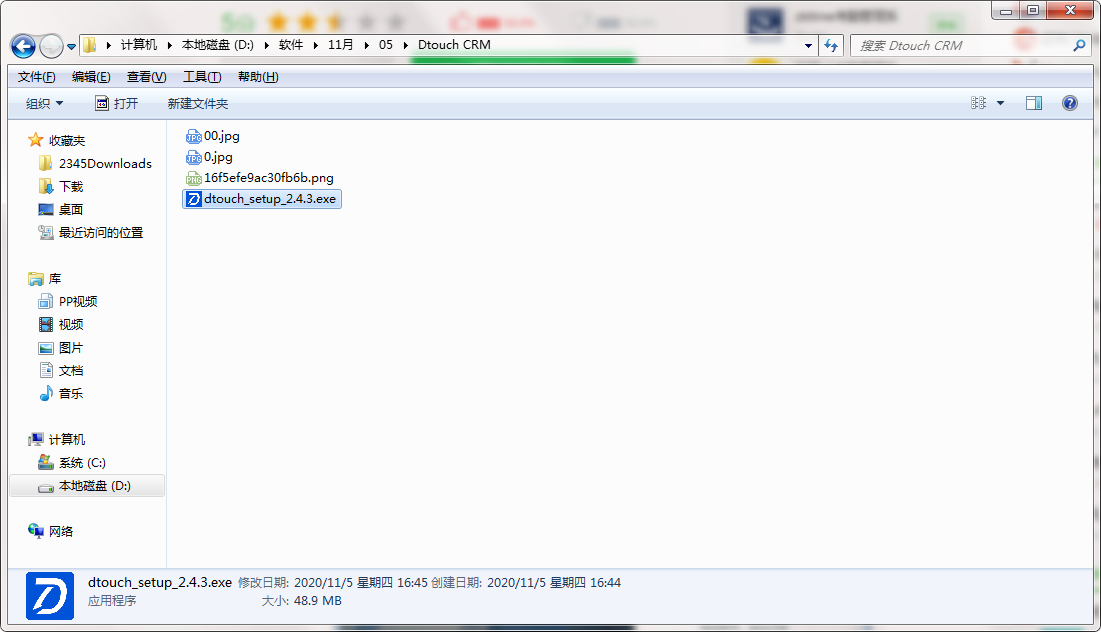Open the Help question mark icon
The height and width of the screenshot is (632, 1101).
click(1069, 103)
